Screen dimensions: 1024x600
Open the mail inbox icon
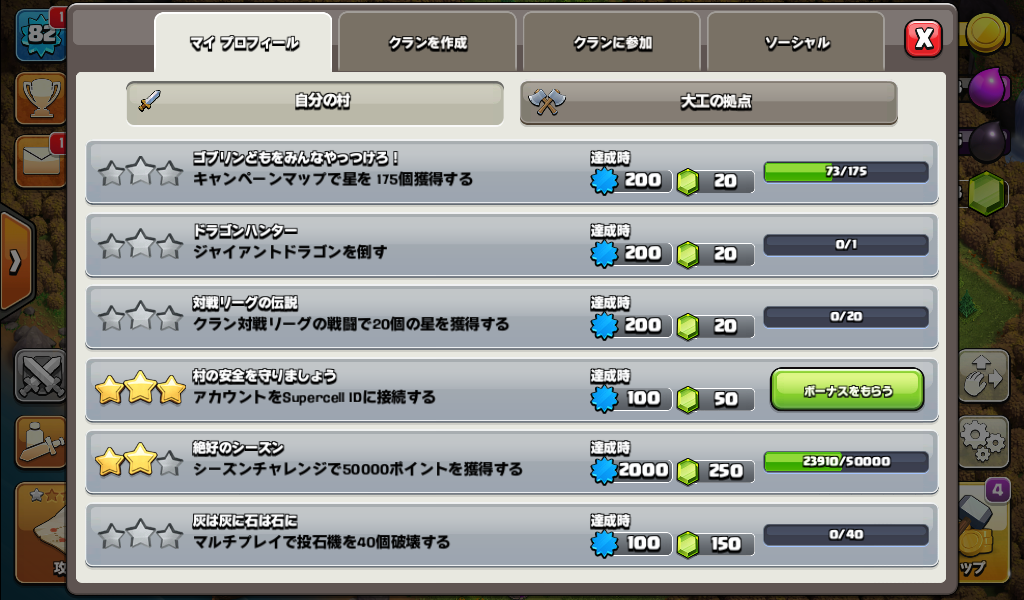pyautogui.click(x=40, y=161)
